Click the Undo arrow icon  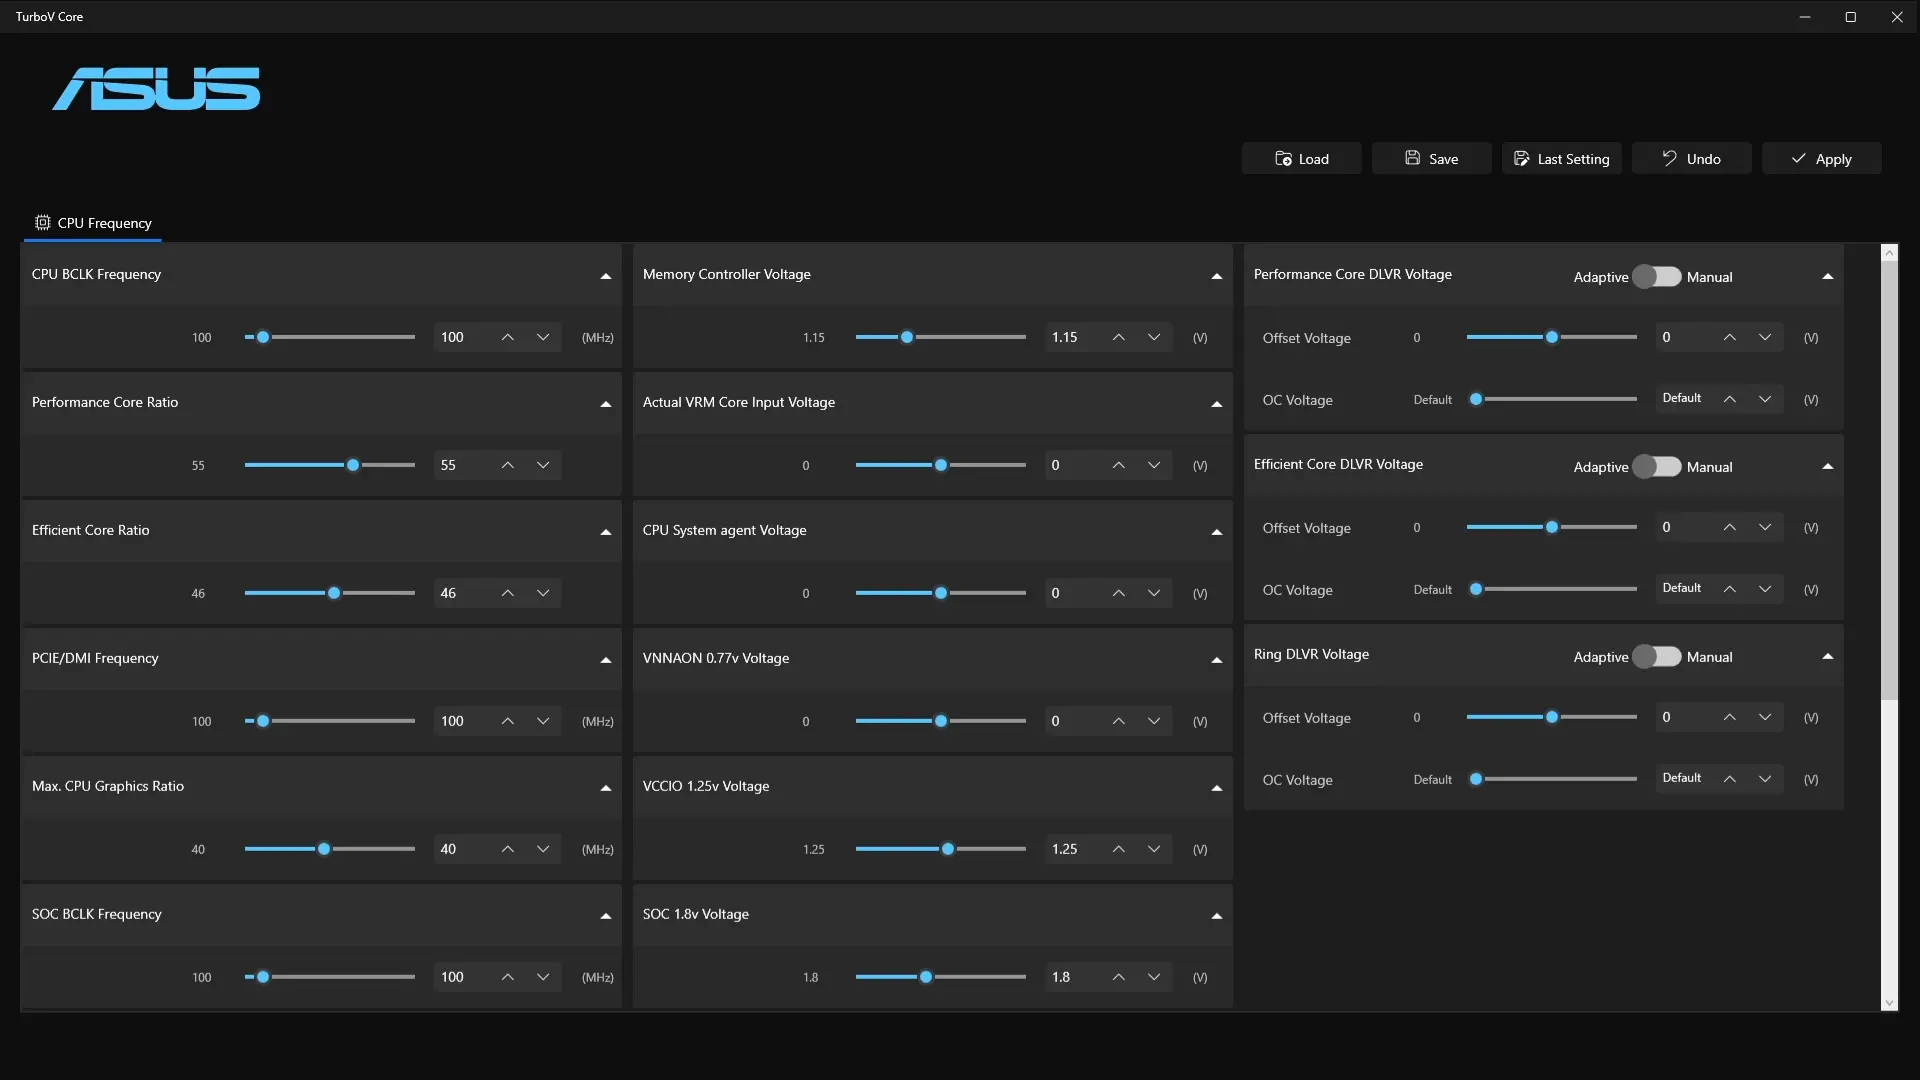click(1669, 158)
